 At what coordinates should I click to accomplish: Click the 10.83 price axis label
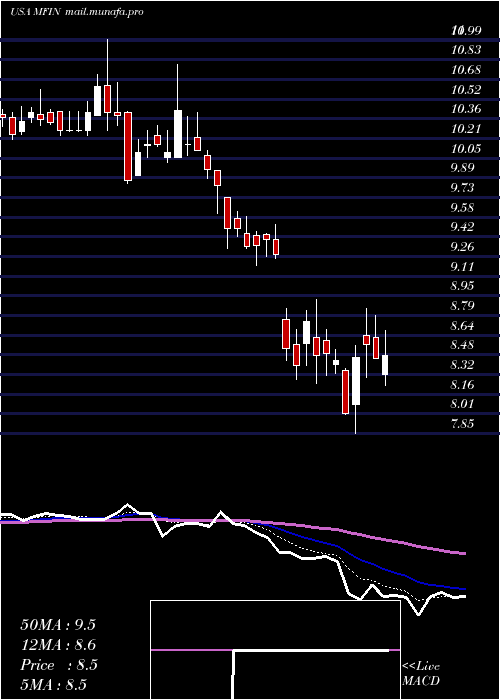(466, 50)
